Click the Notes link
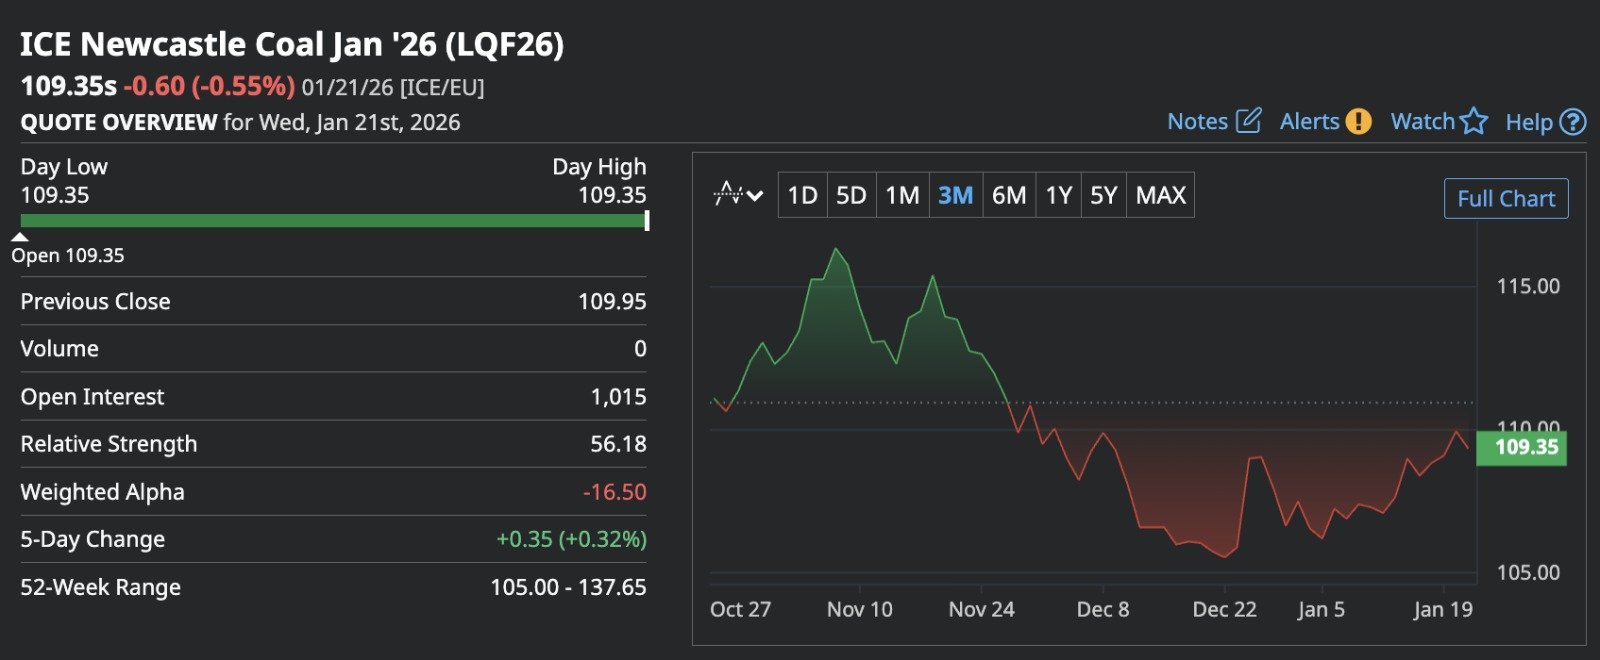 [x=1197, y=121]
